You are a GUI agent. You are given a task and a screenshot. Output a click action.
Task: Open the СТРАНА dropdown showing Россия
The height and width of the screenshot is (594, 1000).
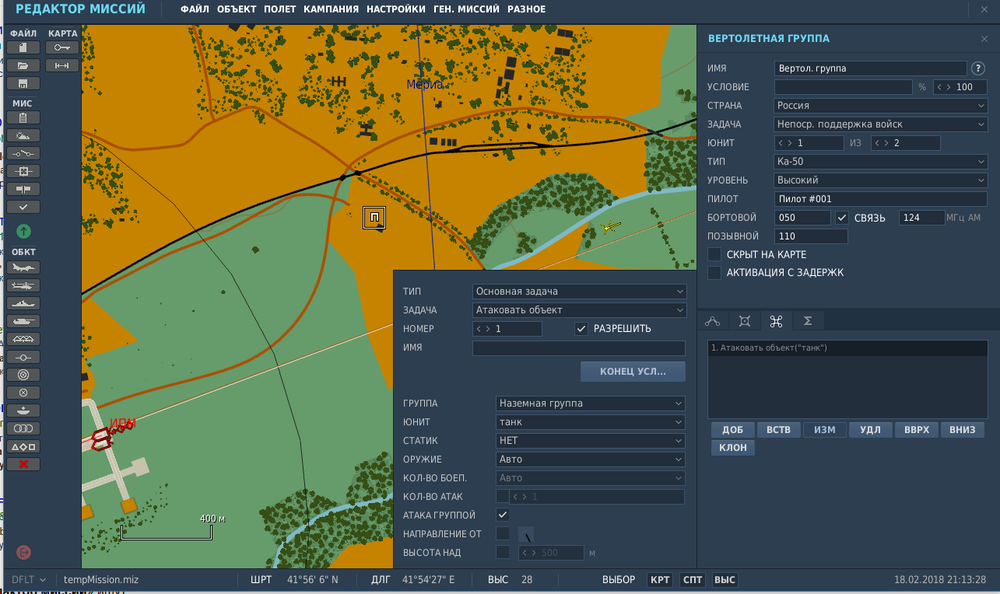coord(881,105)
